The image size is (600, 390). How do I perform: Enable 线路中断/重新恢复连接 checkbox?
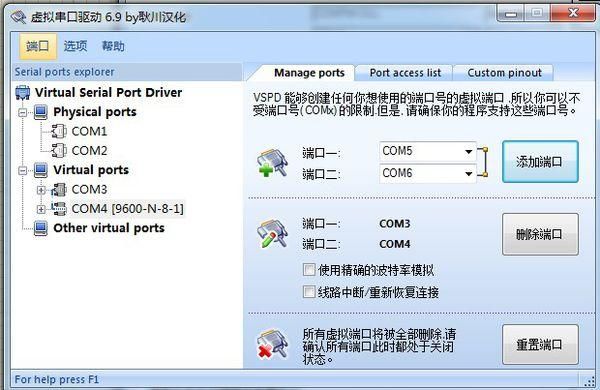(309, 292)
